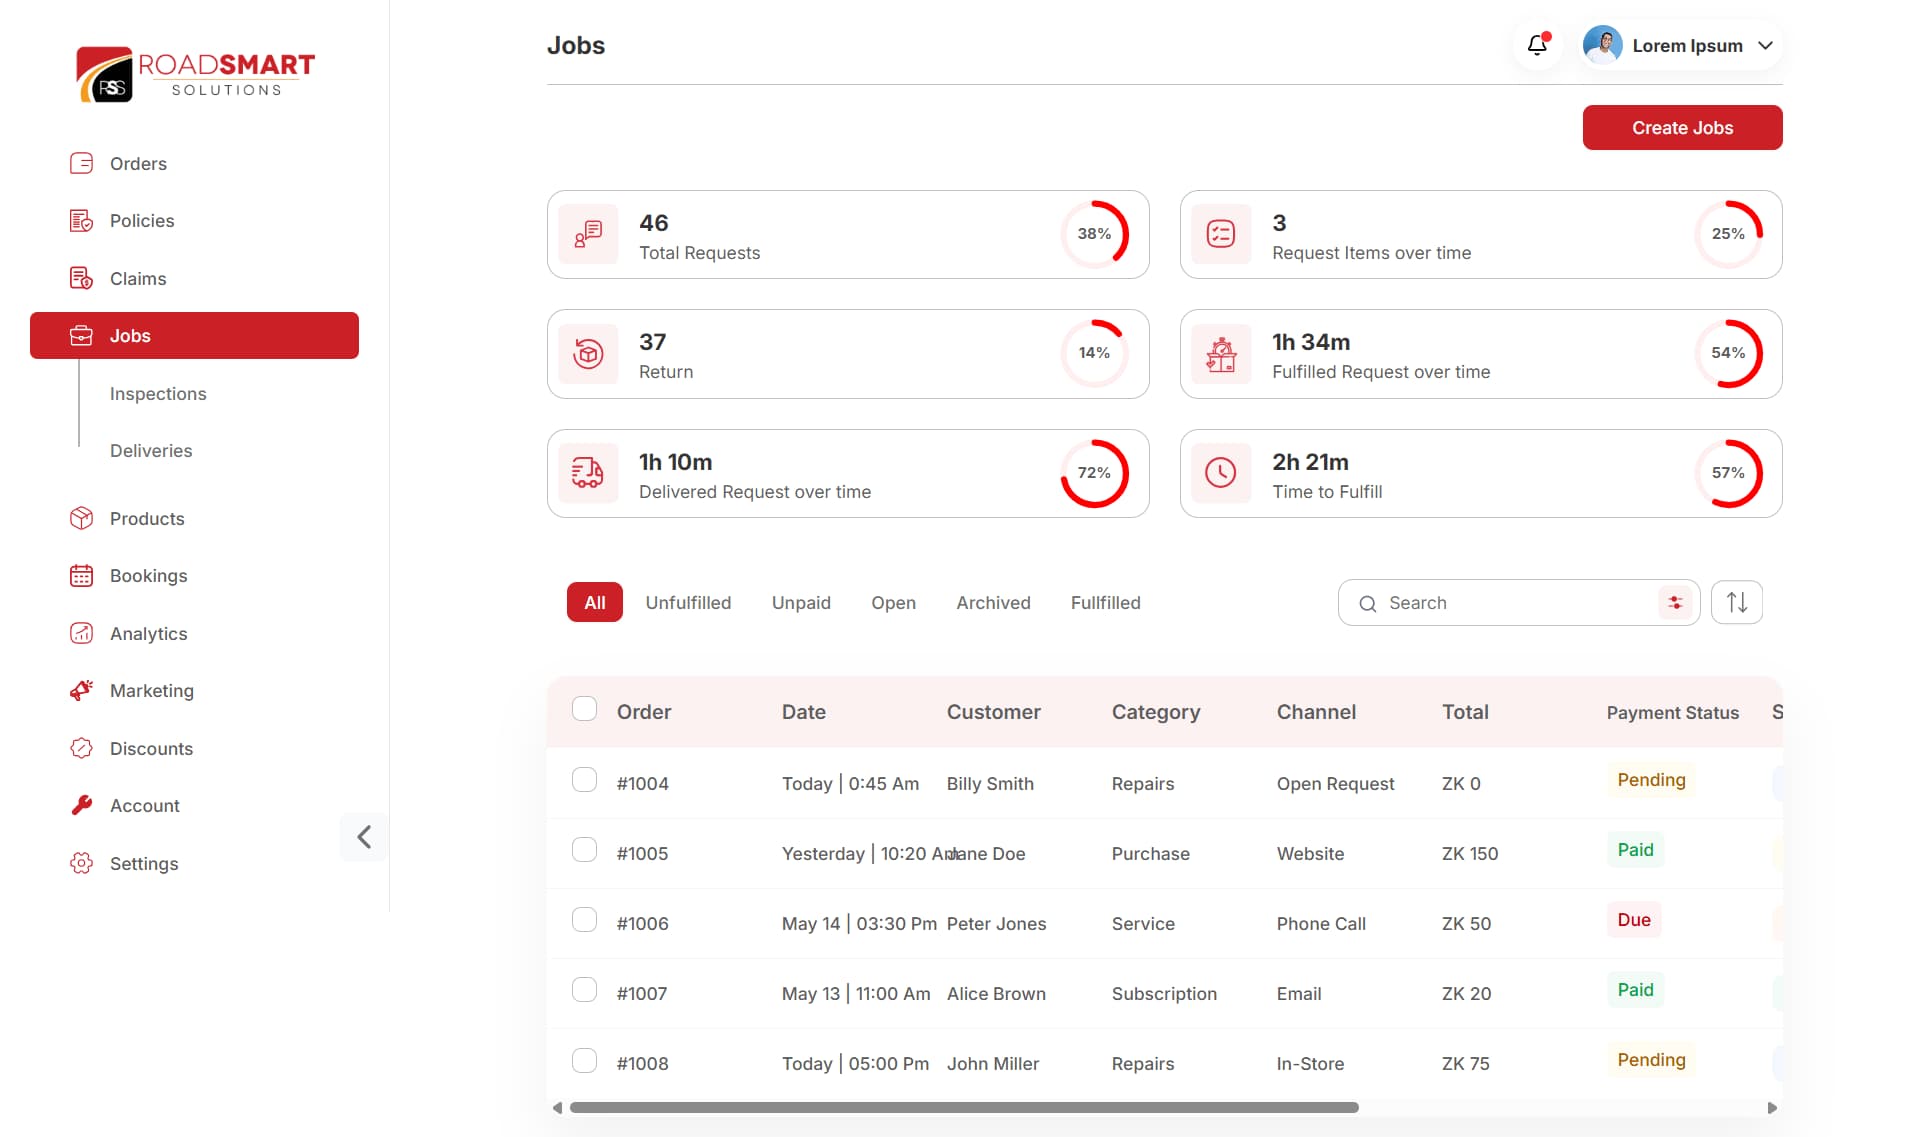Click the Policies sidebar icon
The height and width of the screenshot is (1137, 1920).
[81, 221]
